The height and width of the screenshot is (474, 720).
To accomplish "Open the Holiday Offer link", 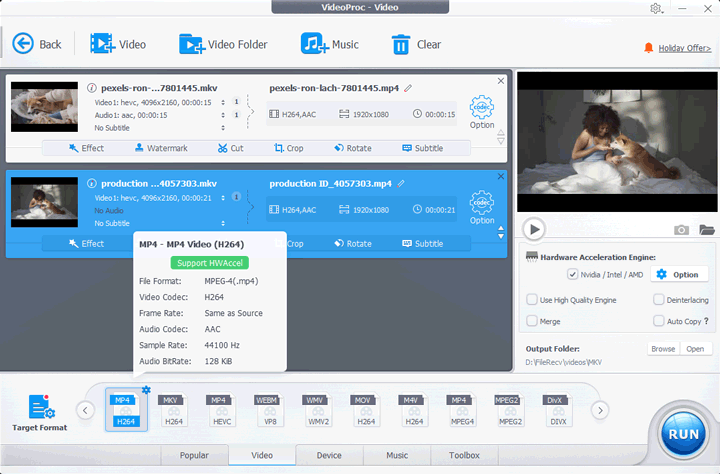I will click(x=684, y=48).
